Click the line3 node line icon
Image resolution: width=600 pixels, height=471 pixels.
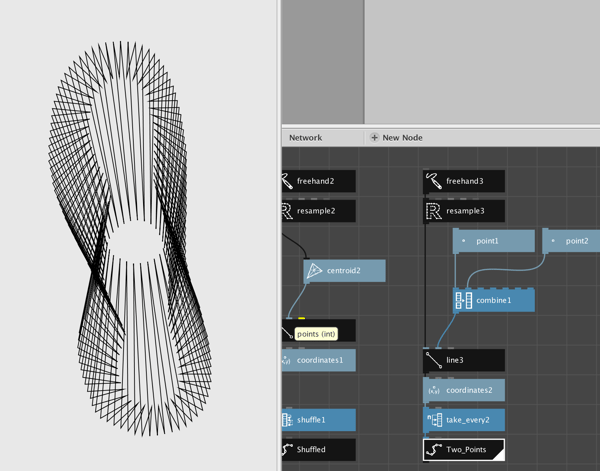point(434,360)
